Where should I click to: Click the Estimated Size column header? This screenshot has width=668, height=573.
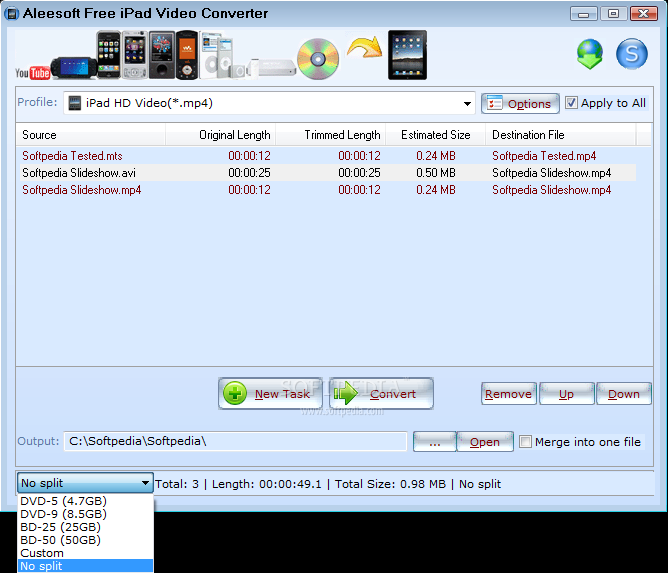coord(436,135)
